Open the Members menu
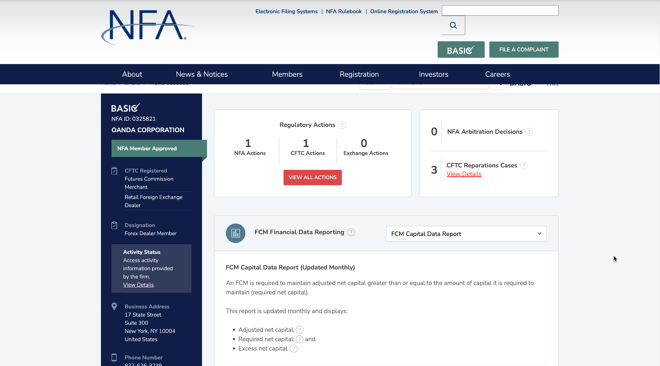Viewport: 660px width, 366px height. (287, 74)
